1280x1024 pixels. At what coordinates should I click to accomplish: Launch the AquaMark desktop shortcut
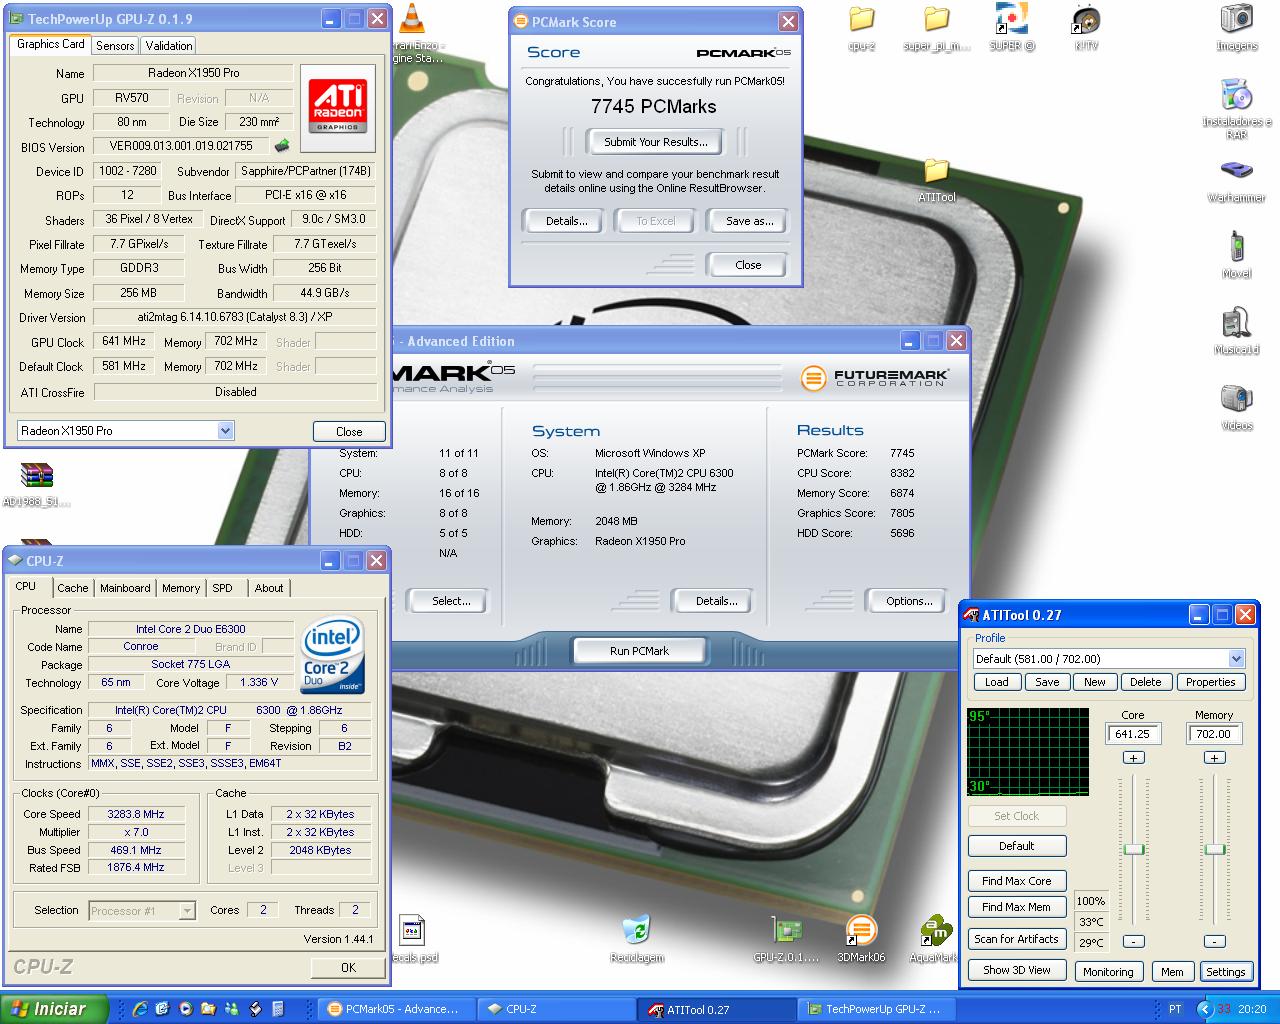[x=935, y=939]
